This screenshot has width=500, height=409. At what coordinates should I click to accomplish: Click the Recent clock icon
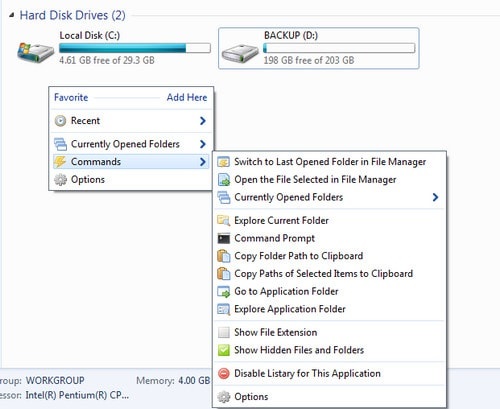point(60,121)
